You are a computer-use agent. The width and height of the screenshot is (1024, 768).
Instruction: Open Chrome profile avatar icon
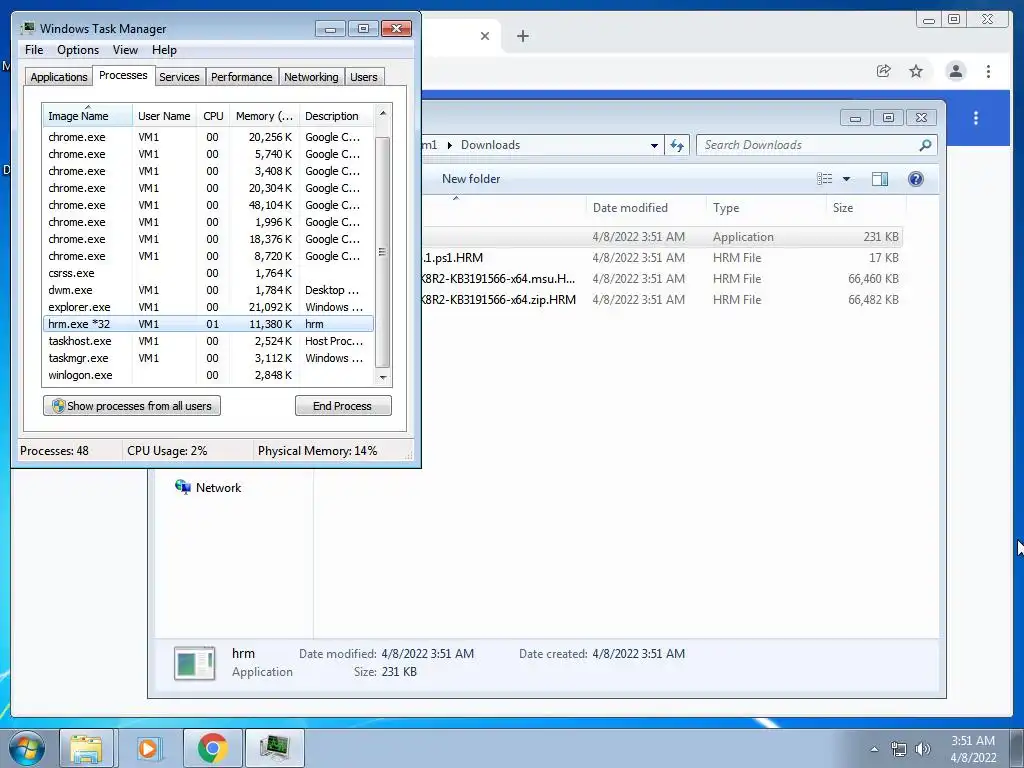pos(955,71)
